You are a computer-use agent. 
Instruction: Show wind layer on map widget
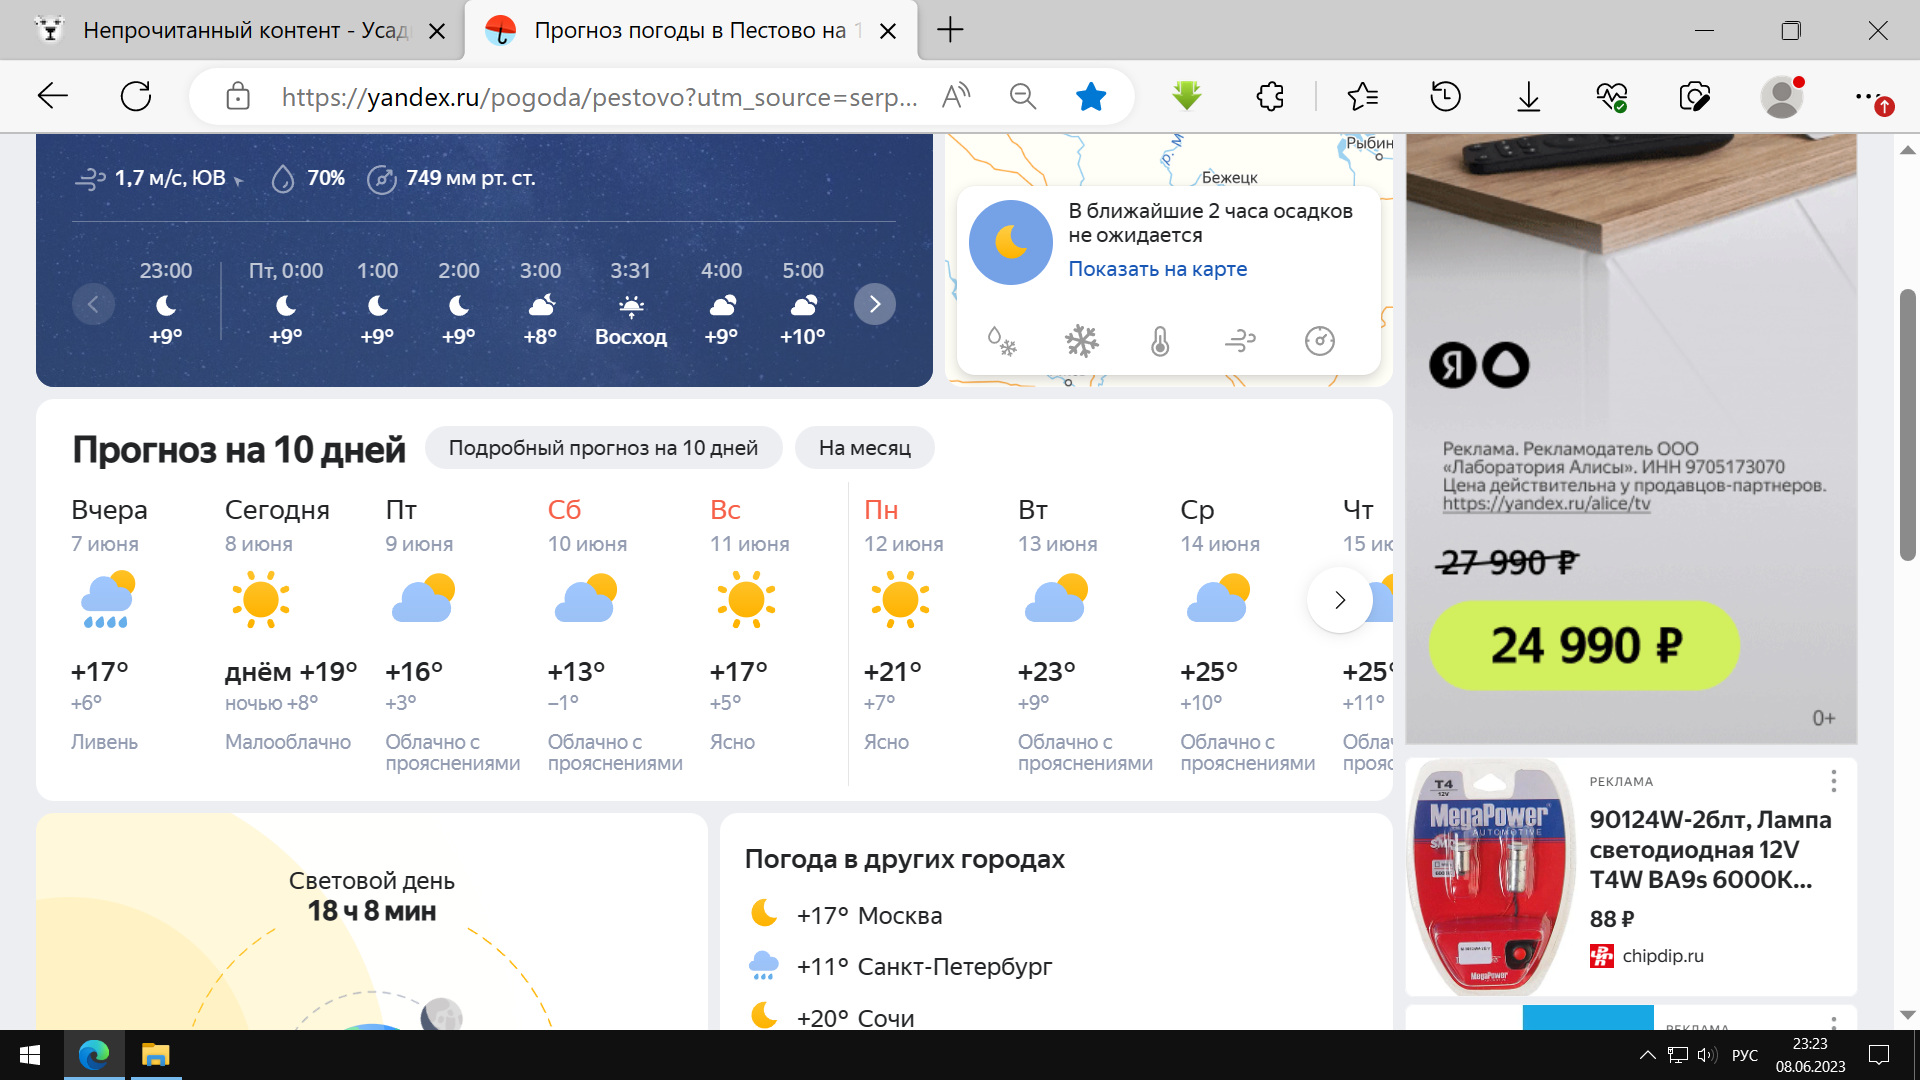(1240, 341)
